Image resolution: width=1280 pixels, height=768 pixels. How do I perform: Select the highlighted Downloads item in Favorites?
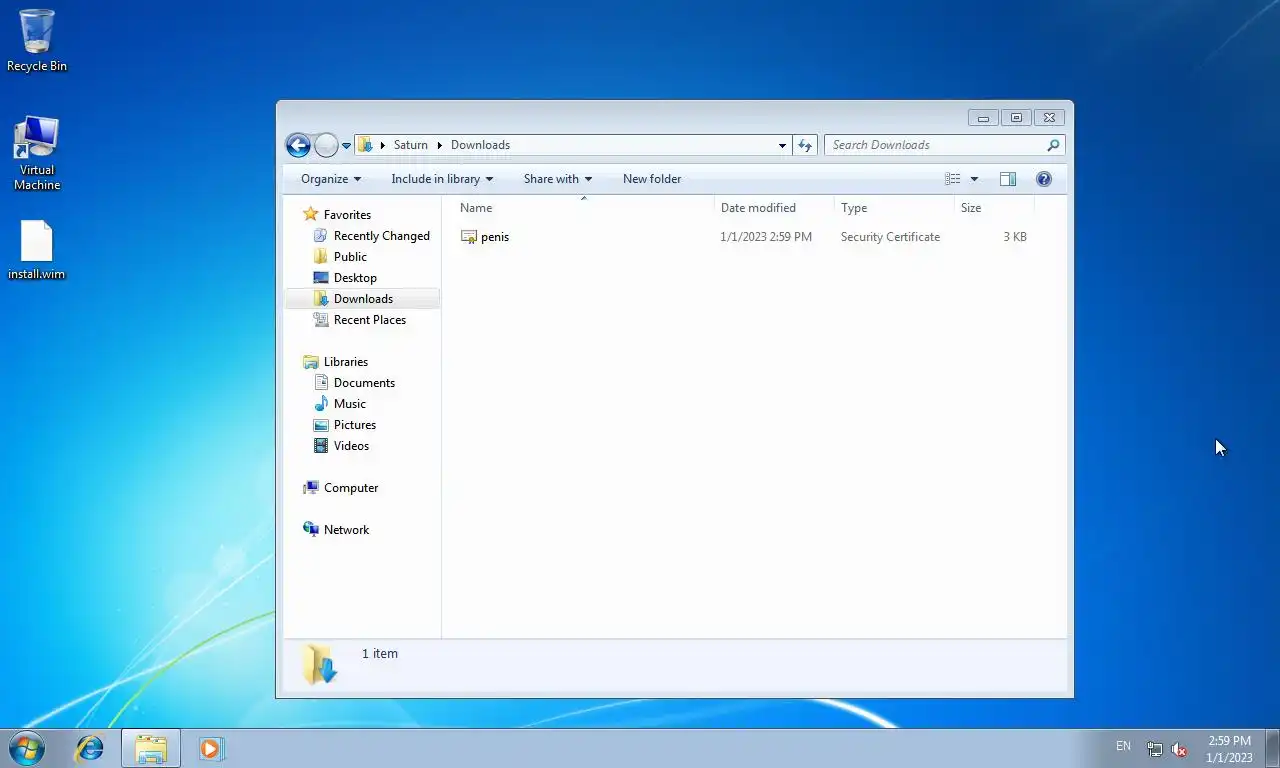[363, 299]
